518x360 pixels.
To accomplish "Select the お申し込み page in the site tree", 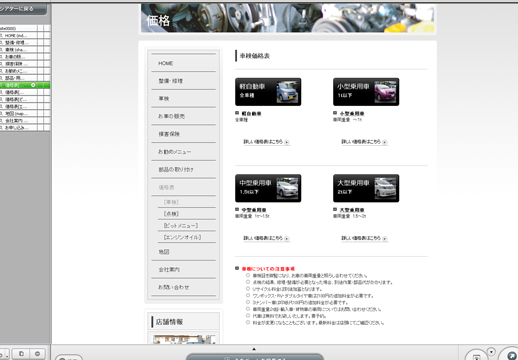I will click(19, 128).
